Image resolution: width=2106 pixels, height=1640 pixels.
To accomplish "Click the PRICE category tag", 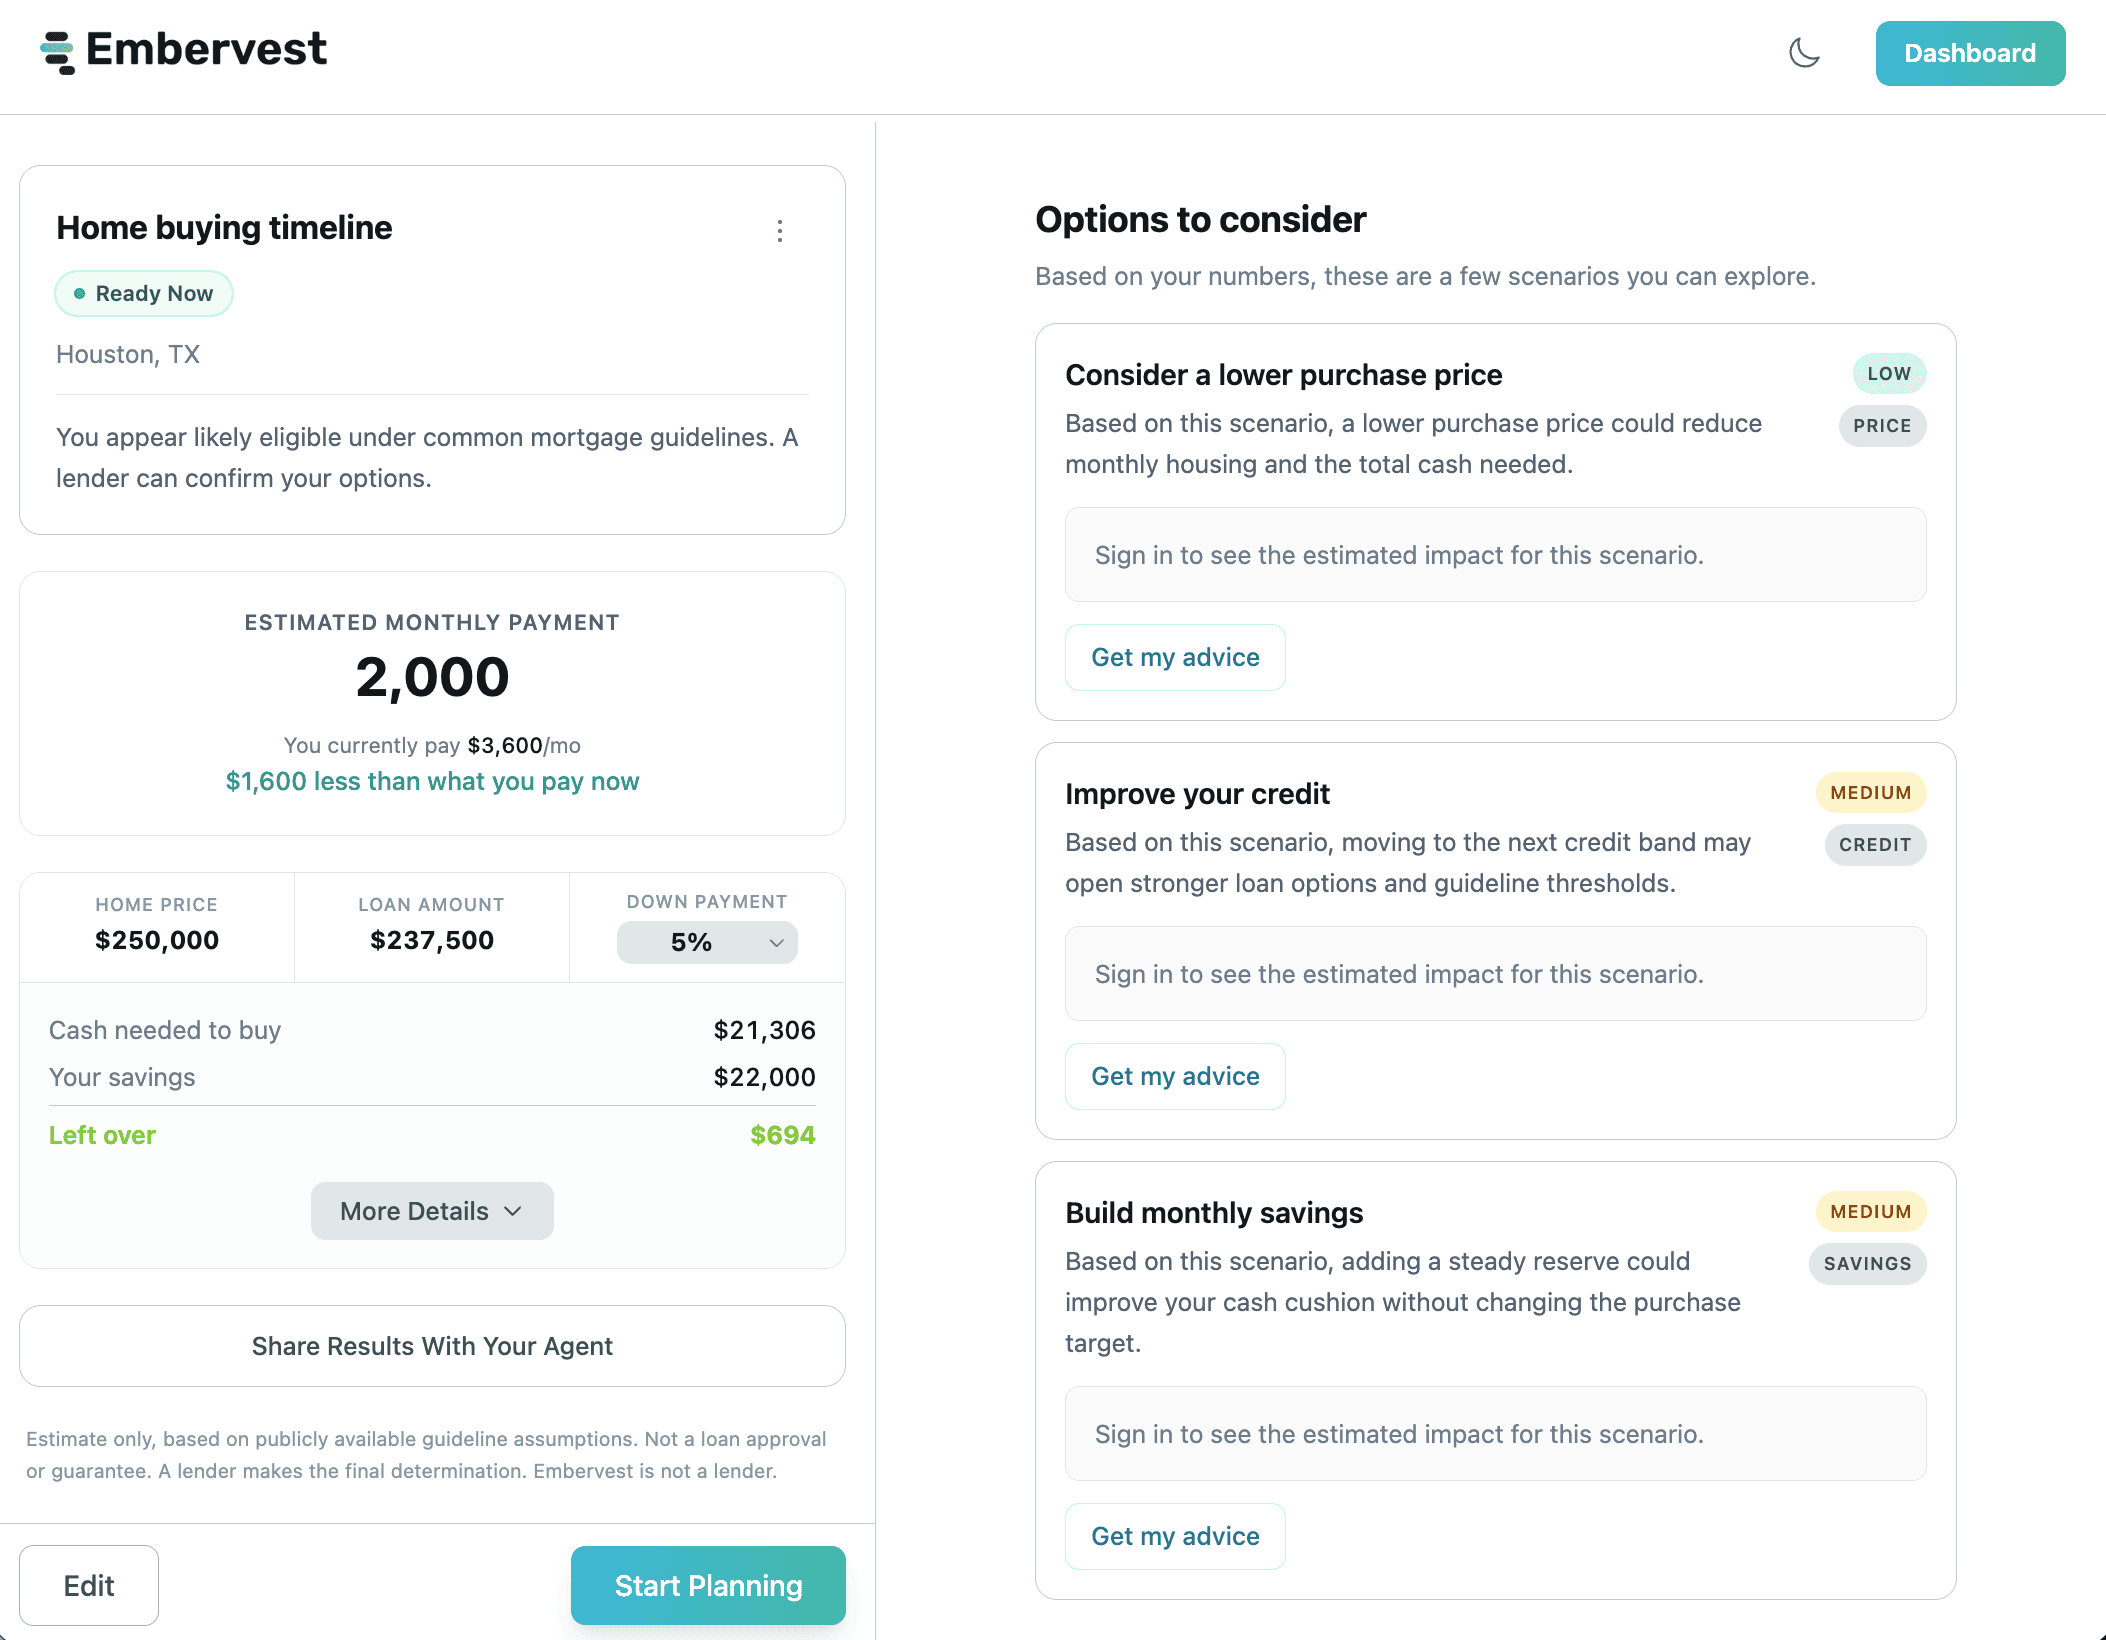I will 1882,426.
